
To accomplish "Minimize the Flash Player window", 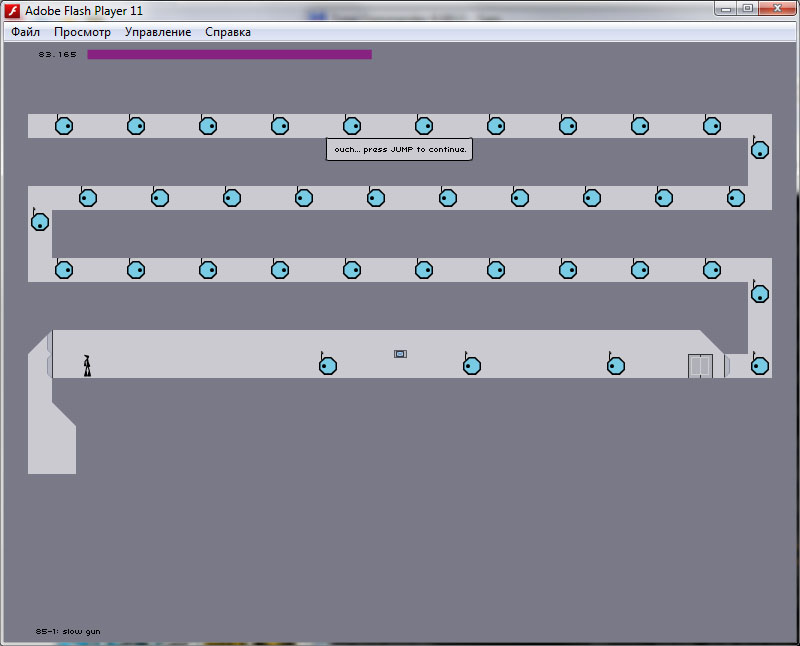I will (x=726, y=9).
